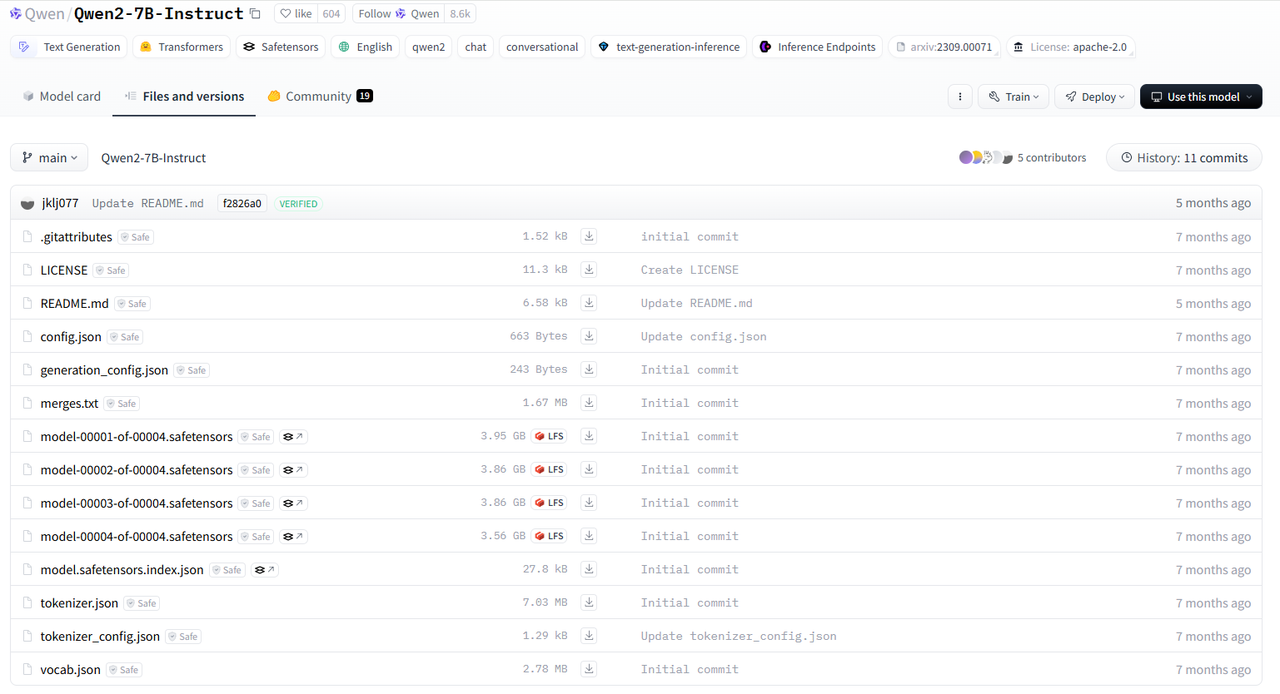The width and height of the screenshot is (1280, 694).
Task: Download the LICENSE file
Action: click(589, 270)
